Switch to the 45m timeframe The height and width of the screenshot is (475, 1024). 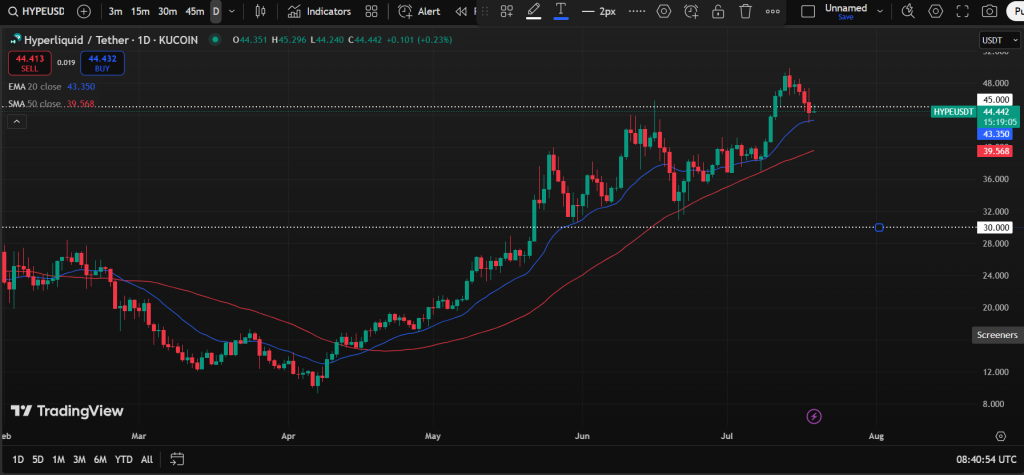(195, 11)
